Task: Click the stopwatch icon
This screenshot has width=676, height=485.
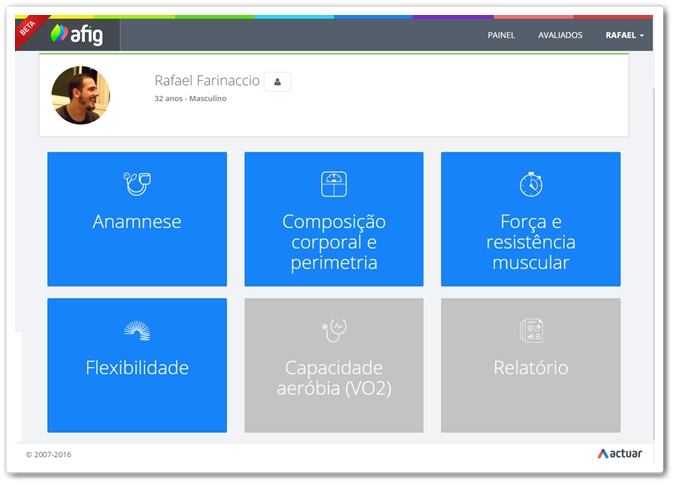Action: pos(531,185)
